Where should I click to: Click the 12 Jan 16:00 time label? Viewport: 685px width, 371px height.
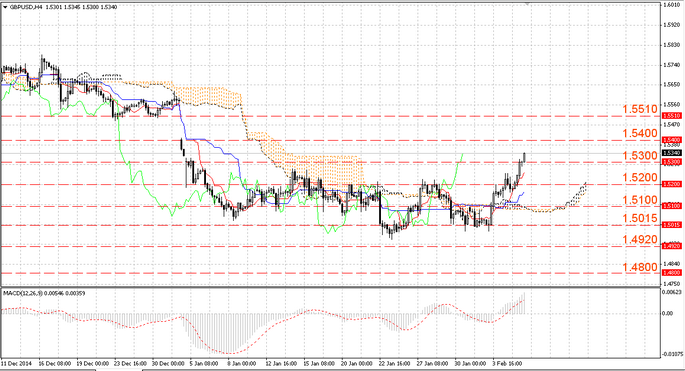click(281, 364)
